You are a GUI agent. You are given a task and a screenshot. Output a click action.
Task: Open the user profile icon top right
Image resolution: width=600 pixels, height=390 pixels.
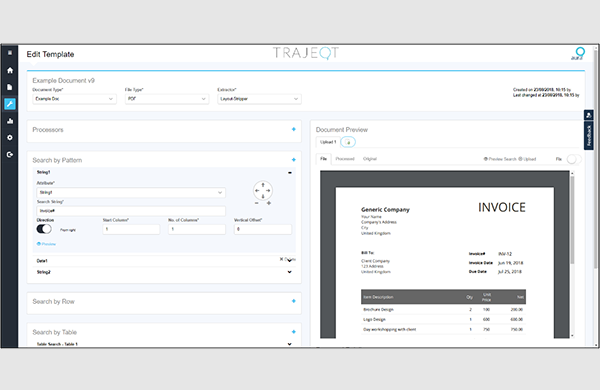(x=579, y=53)
